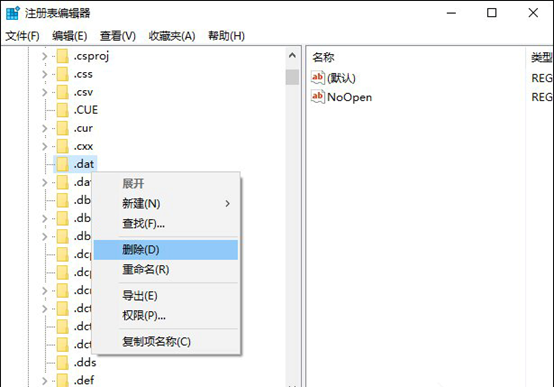Select the .def tree key label
Viewport: 554px width, 387px height.
84,380
